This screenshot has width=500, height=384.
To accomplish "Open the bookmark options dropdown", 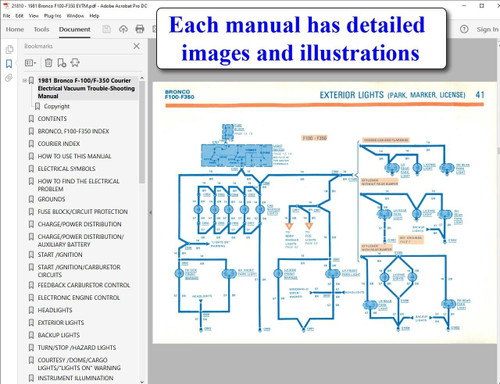I will pyautogui.click(x=30, y=63).
